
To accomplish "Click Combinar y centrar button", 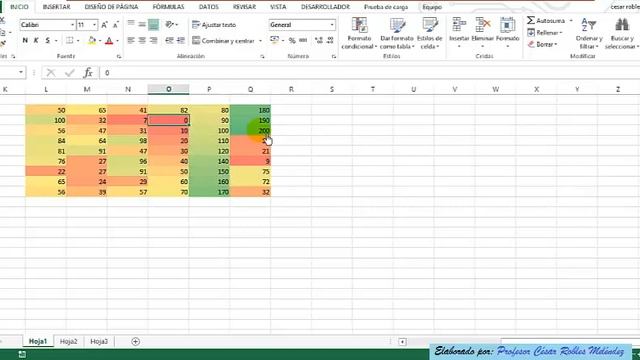I will click(x=224, y=41).
